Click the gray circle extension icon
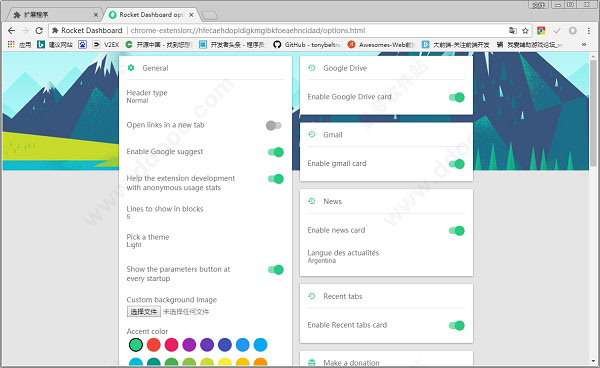This screenshot has height=368, width=600. (572, 31)
